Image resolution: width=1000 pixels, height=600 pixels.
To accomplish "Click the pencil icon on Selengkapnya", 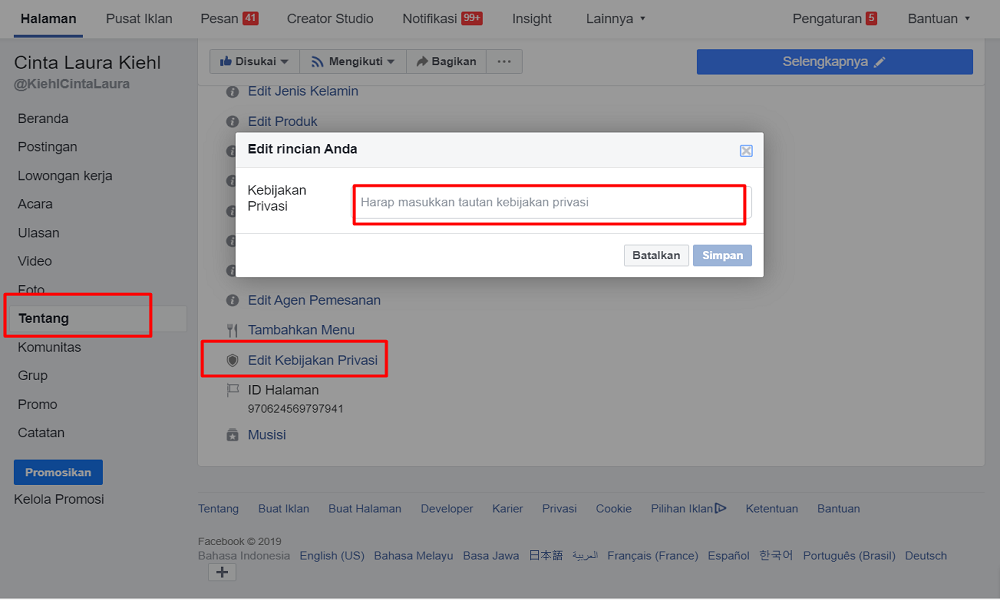I will pos(879,62).
